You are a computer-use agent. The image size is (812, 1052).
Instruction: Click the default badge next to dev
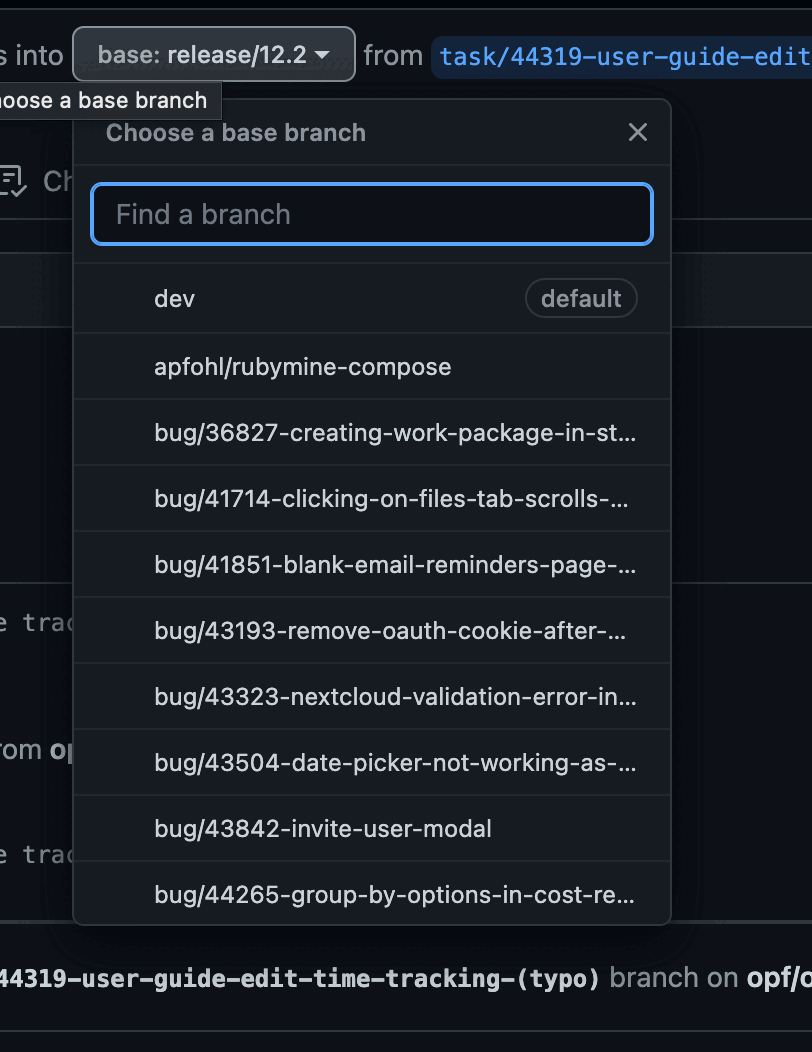pyautogui.click(x=581, y=297)
